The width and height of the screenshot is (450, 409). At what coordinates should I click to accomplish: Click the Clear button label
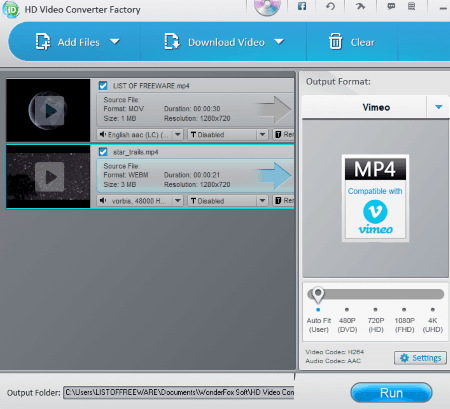[362, 42]
